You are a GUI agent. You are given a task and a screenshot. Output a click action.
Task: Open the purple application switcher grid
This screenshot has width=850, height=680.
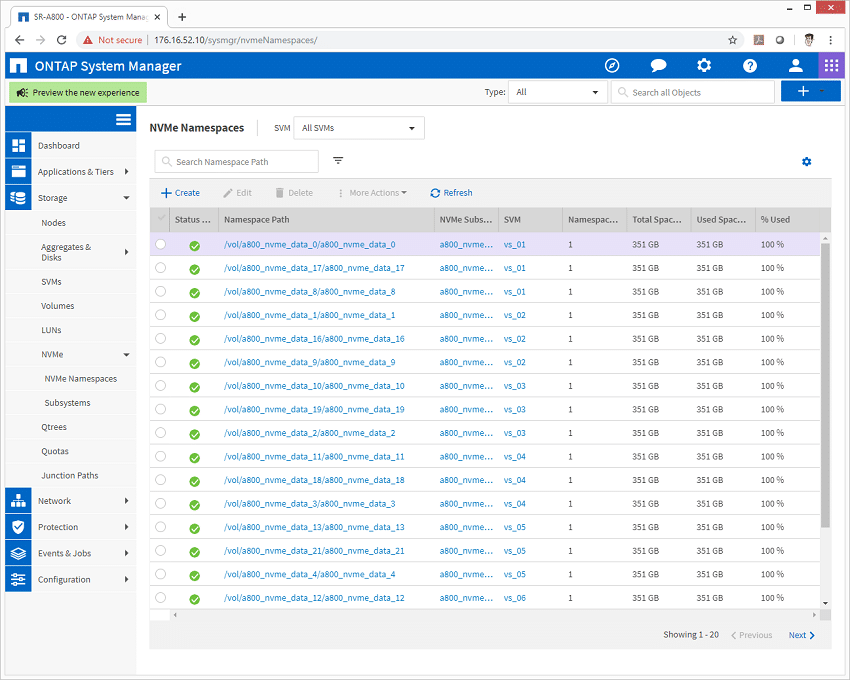click(831, 66)
